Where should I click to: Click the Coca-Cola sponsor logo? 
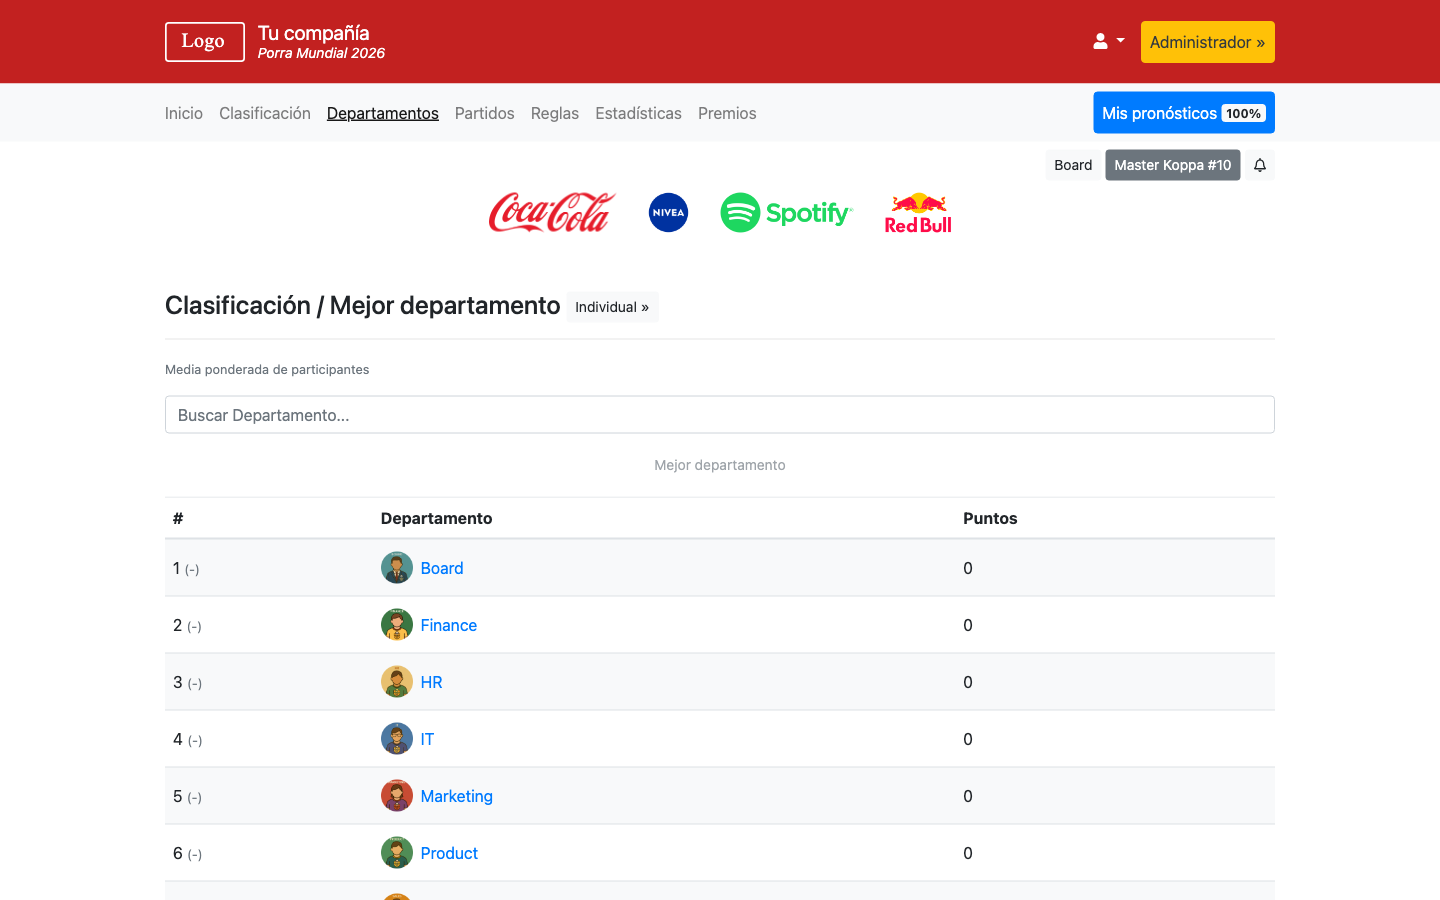(x=551, y=212)
